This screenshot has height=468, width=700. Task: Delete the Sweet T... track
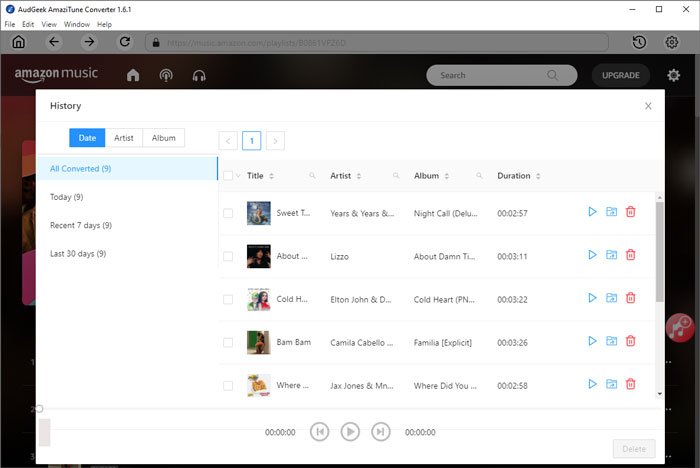(630, 212)
